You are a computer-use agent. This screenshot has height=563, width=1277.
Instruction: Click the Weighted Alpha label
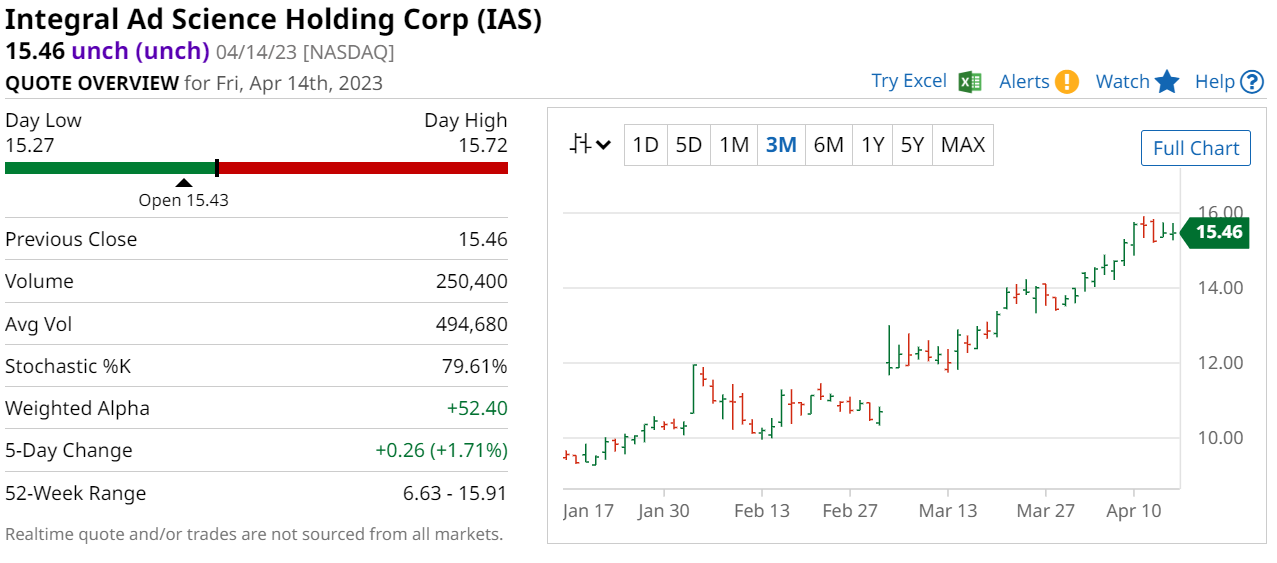(77, 408)
